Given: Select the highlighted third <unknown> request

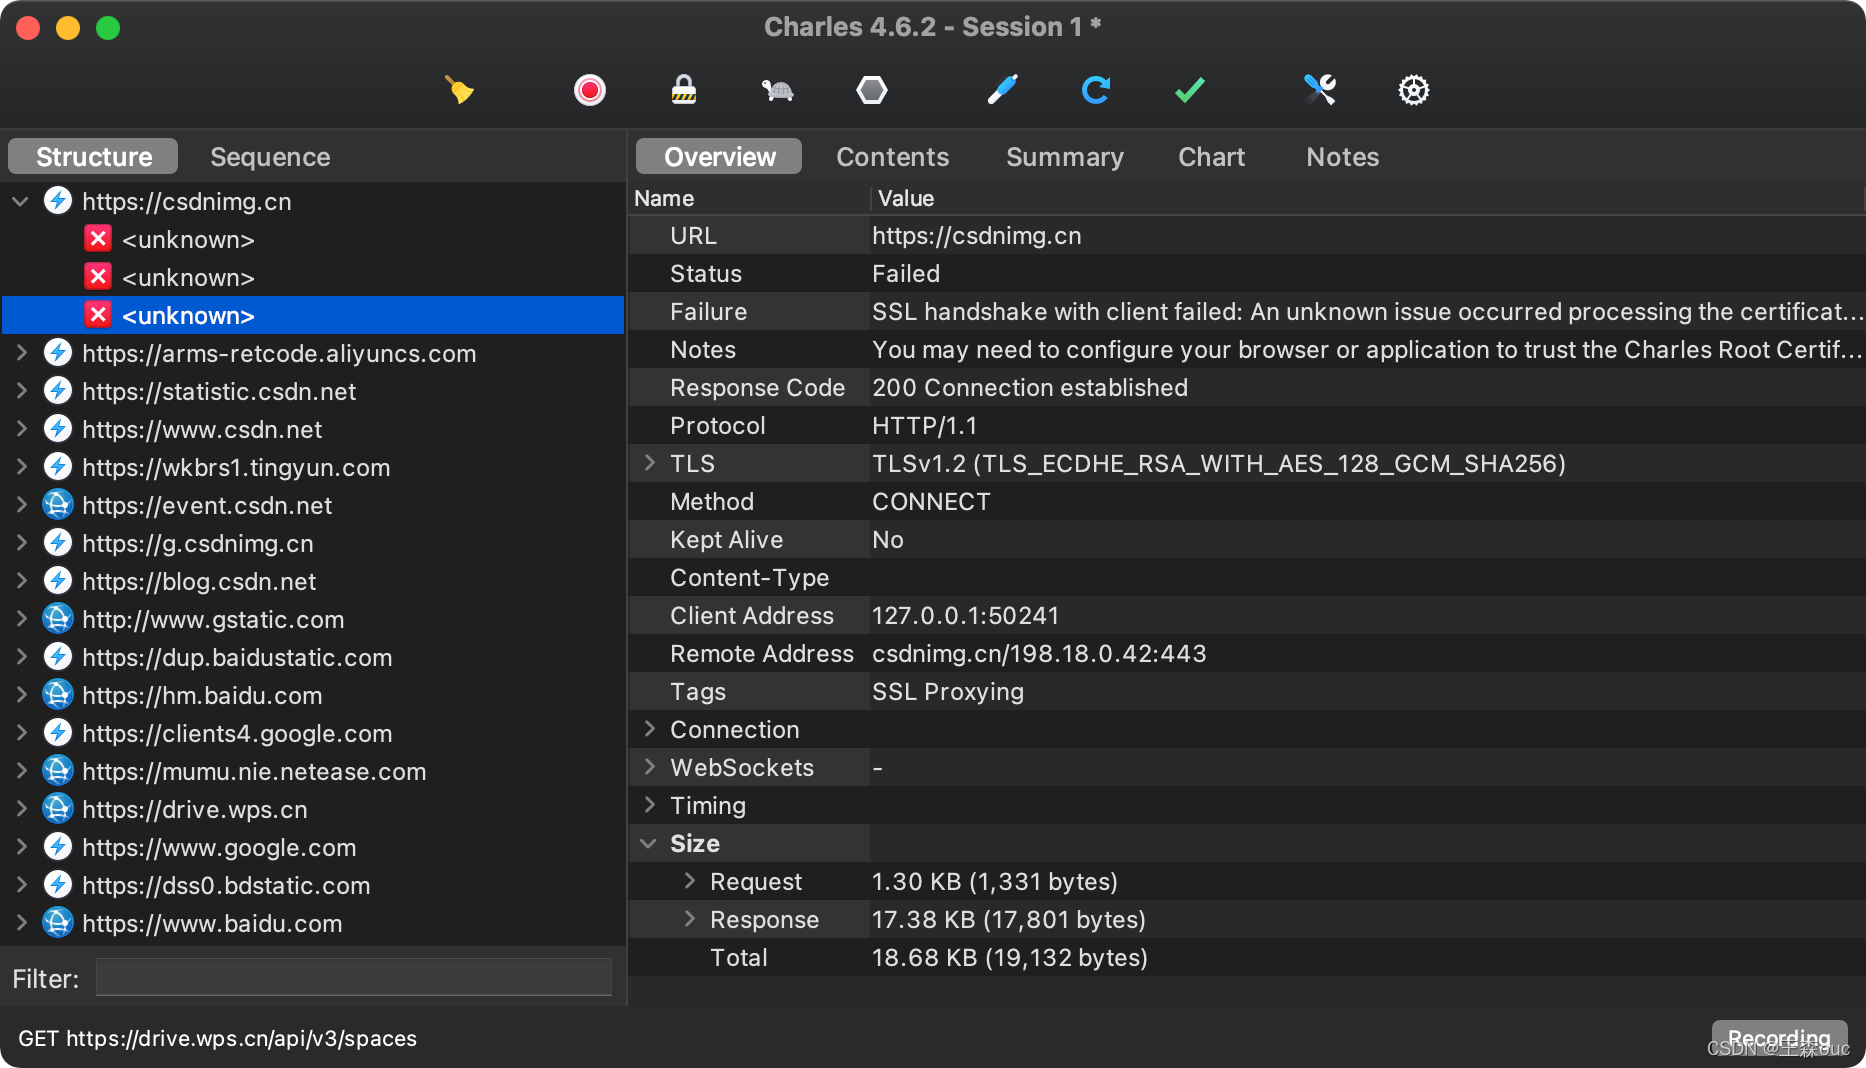Looking at the screenshot, I should tap(313, 316).
